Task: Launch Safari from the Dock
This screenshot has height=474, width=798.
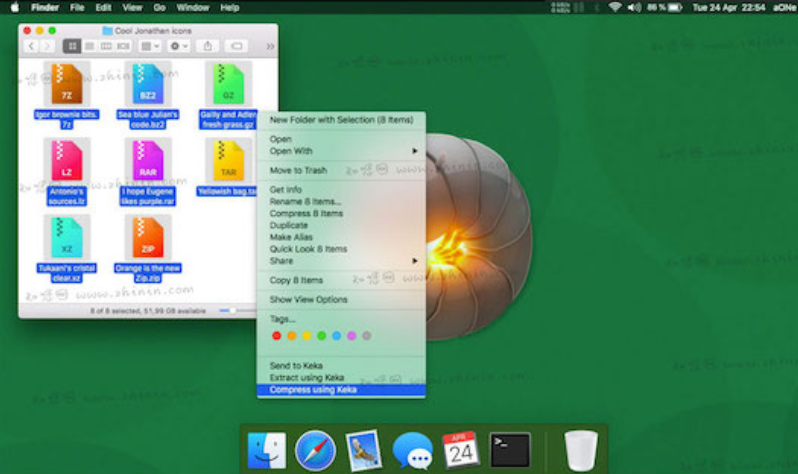Action: [314, 450]
